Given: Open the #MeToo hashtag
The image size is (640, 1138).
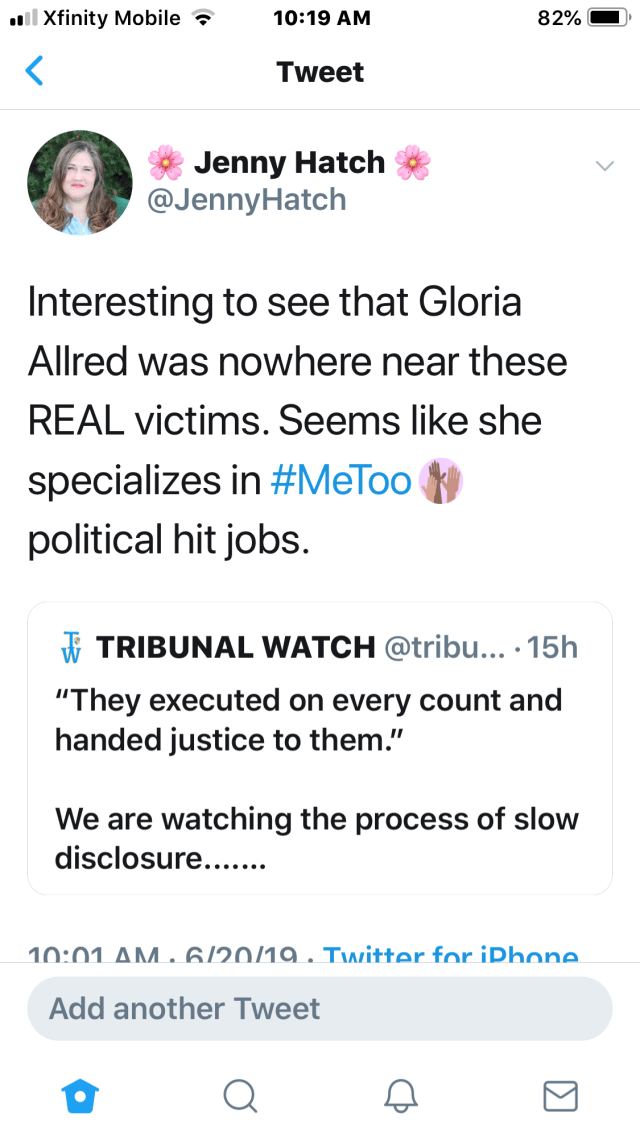Looking at the screenshot, I should click(x=342, y=482).
